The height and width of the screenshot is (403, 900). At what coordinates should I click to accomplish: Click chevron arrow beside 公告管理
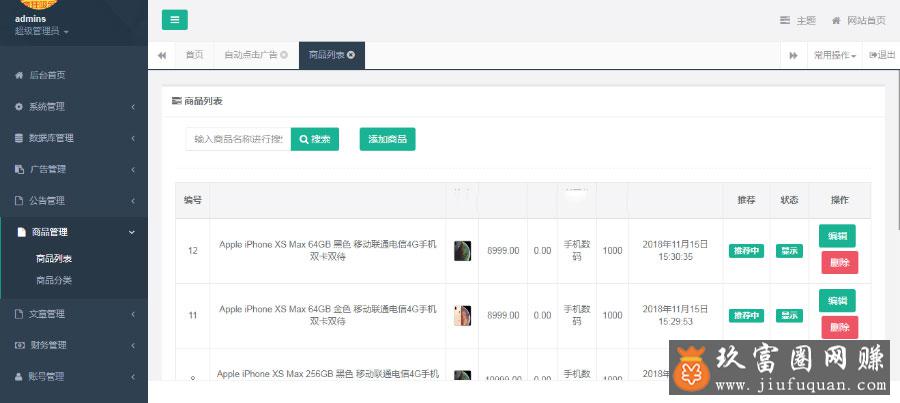pos(133,201)
